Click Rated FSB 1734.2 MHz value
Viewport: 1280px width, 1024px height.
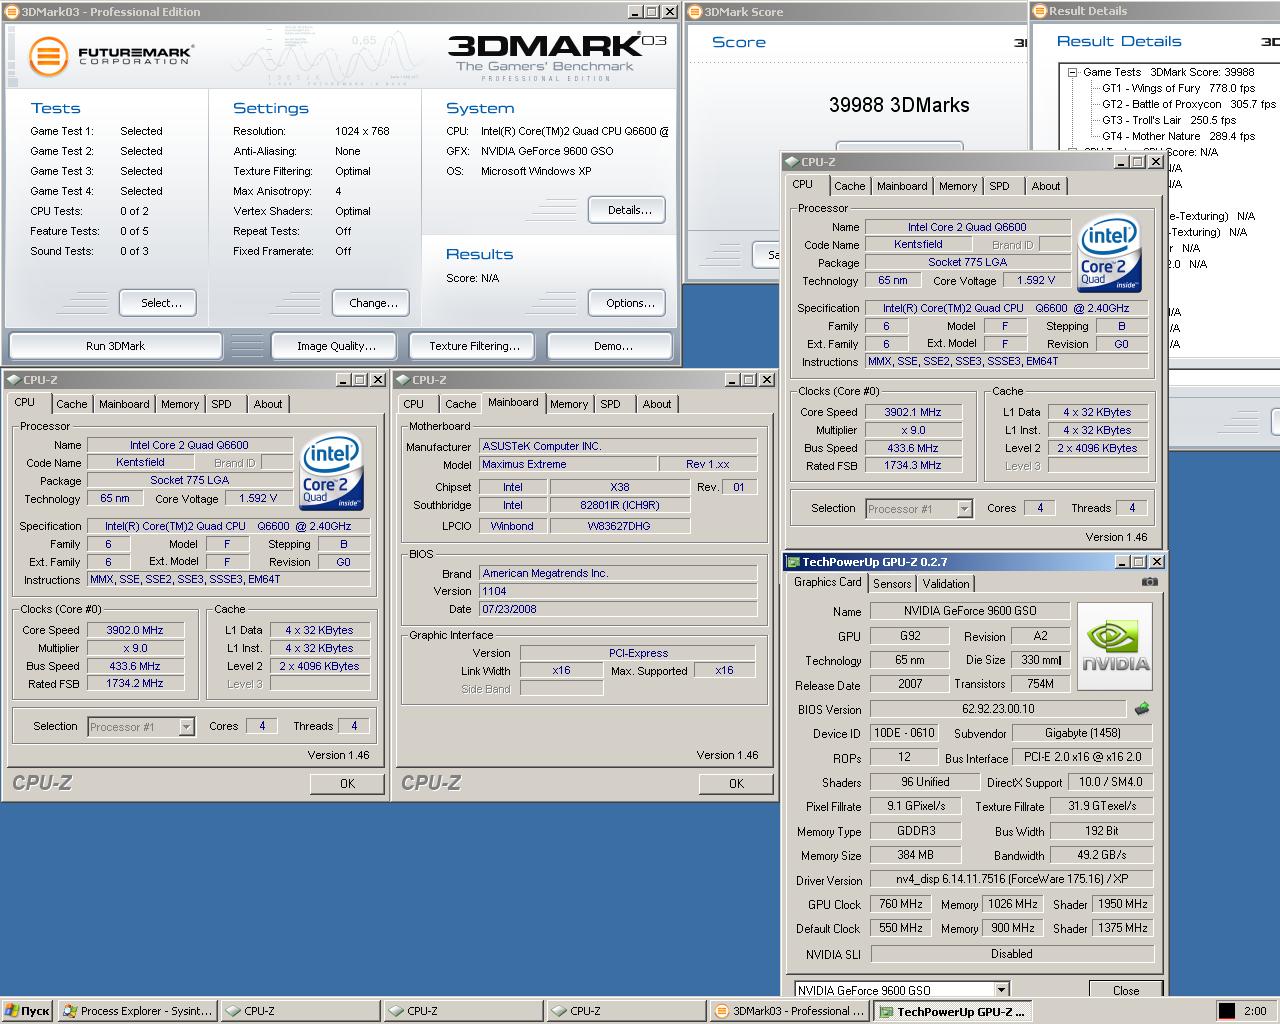click(134, 684)
